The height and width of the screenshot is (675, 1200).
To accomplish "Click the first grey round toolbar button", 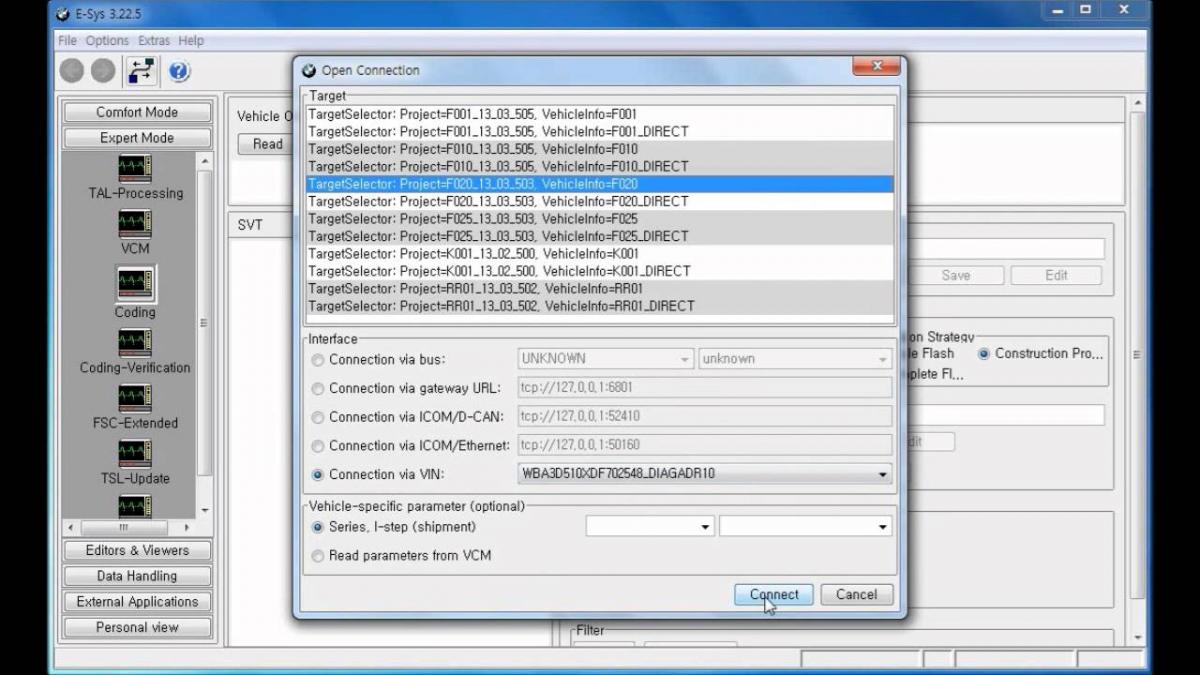I will [72, 71].
